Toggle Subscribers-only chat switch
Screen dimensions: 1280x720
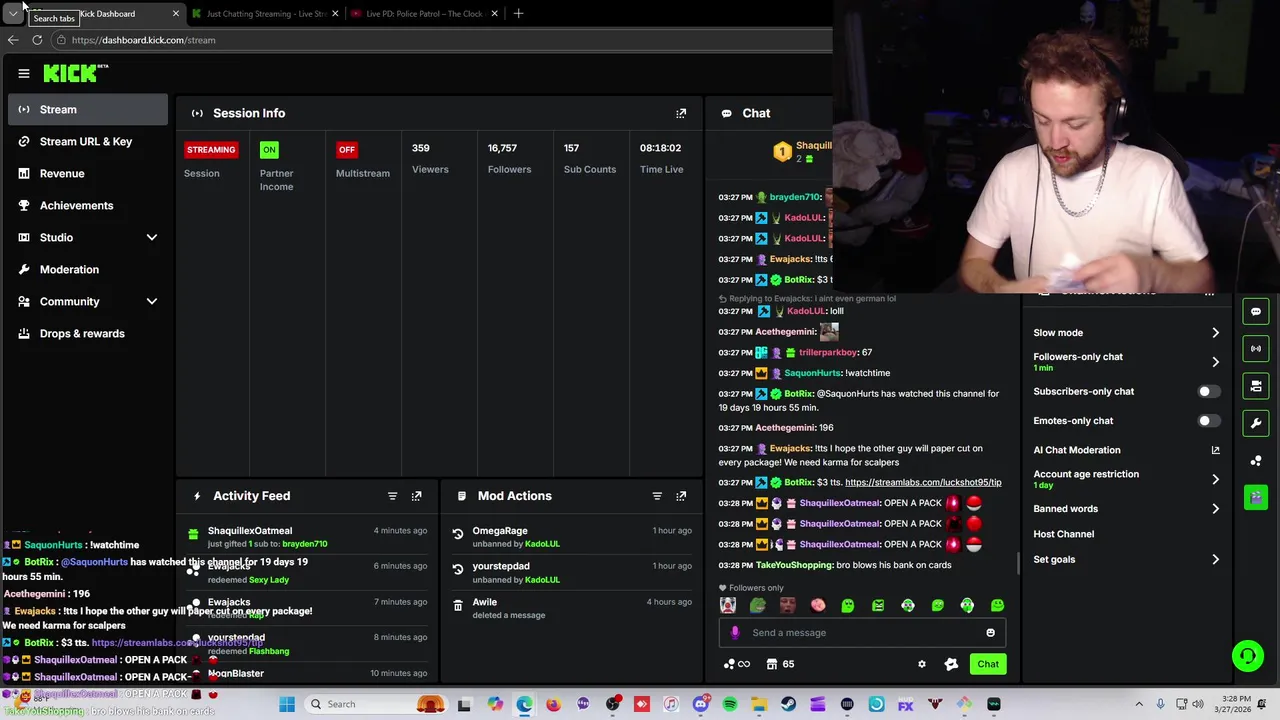click(1208, 392)
